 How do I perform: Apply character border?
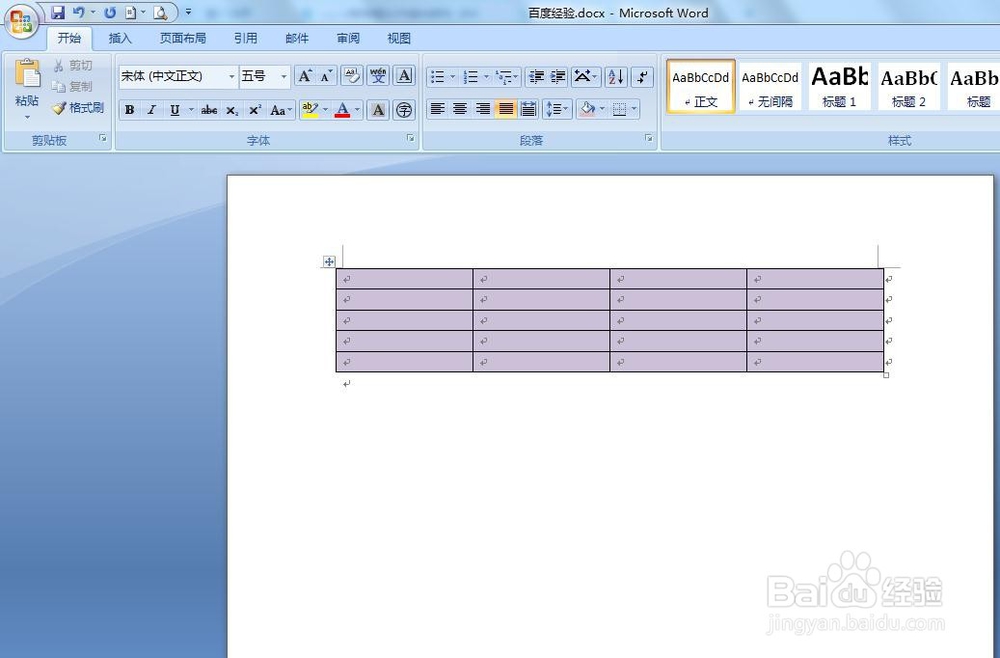pos(404,76)
